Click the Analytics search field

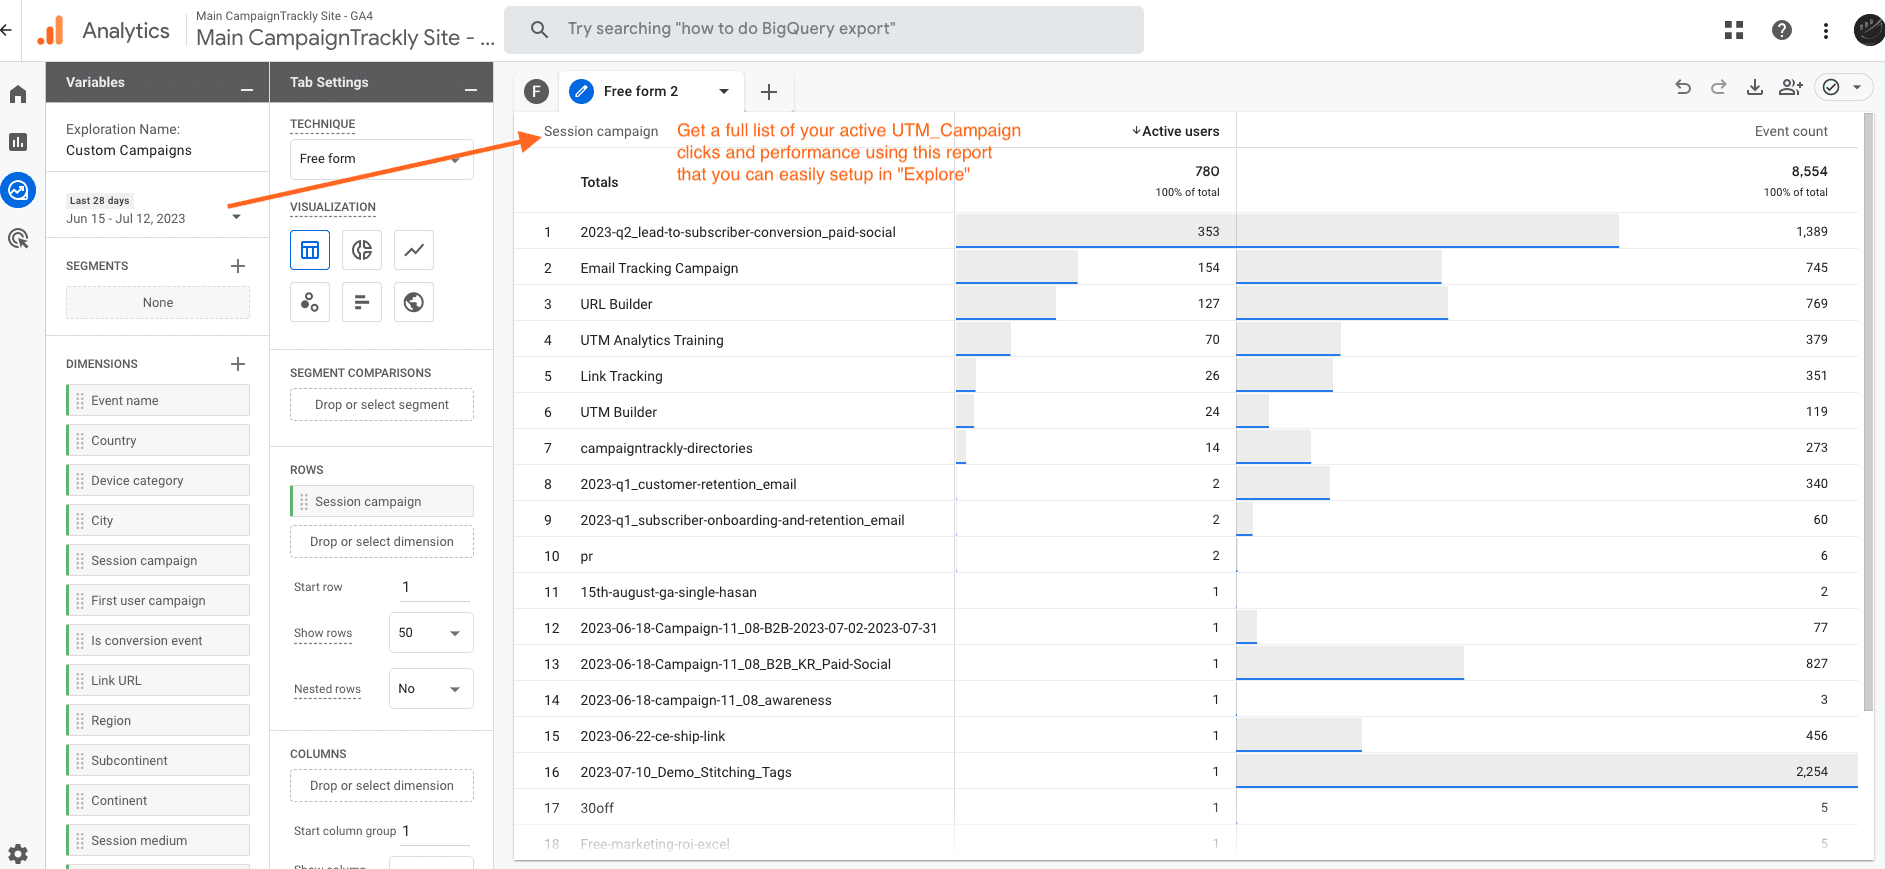[823, 29]
